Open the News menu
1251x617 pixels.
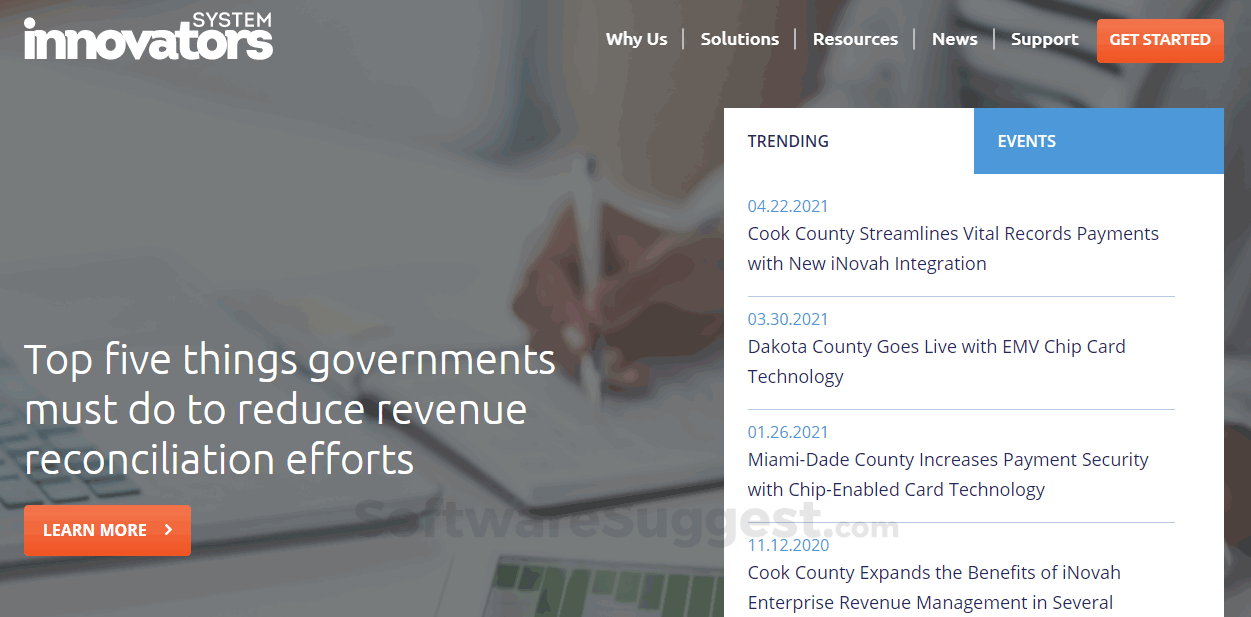point(954,39)
